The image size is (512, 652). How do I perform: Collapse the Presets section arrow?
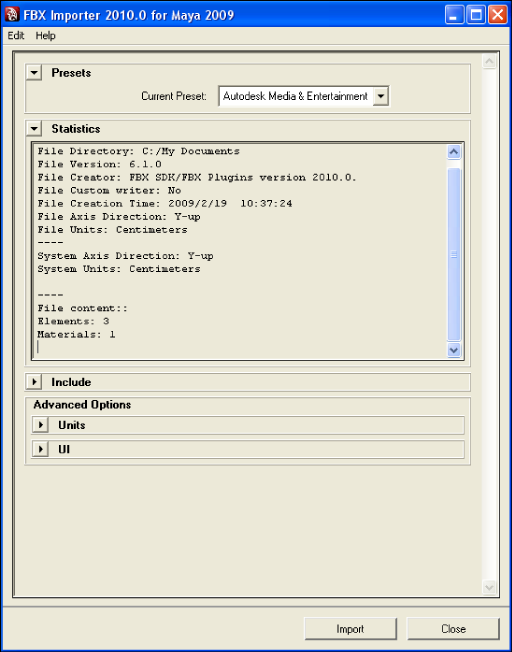pyautogui.click(x=34, y=73)
